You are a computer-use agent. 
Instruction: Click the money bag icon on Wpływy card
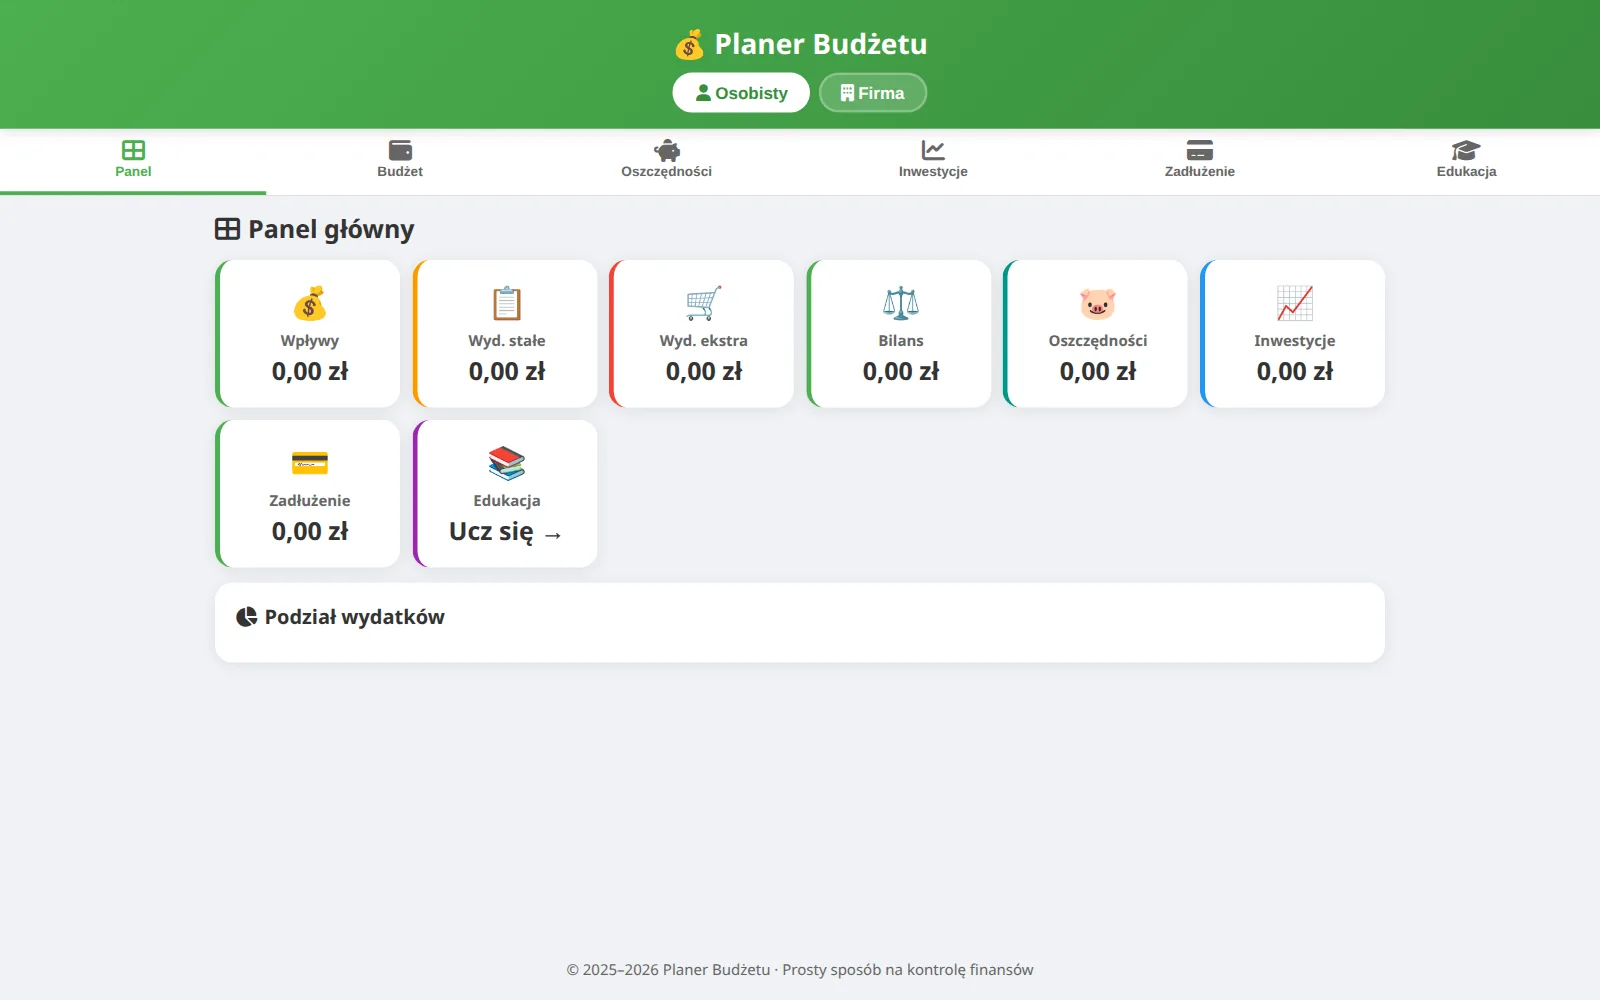(310, 303)
